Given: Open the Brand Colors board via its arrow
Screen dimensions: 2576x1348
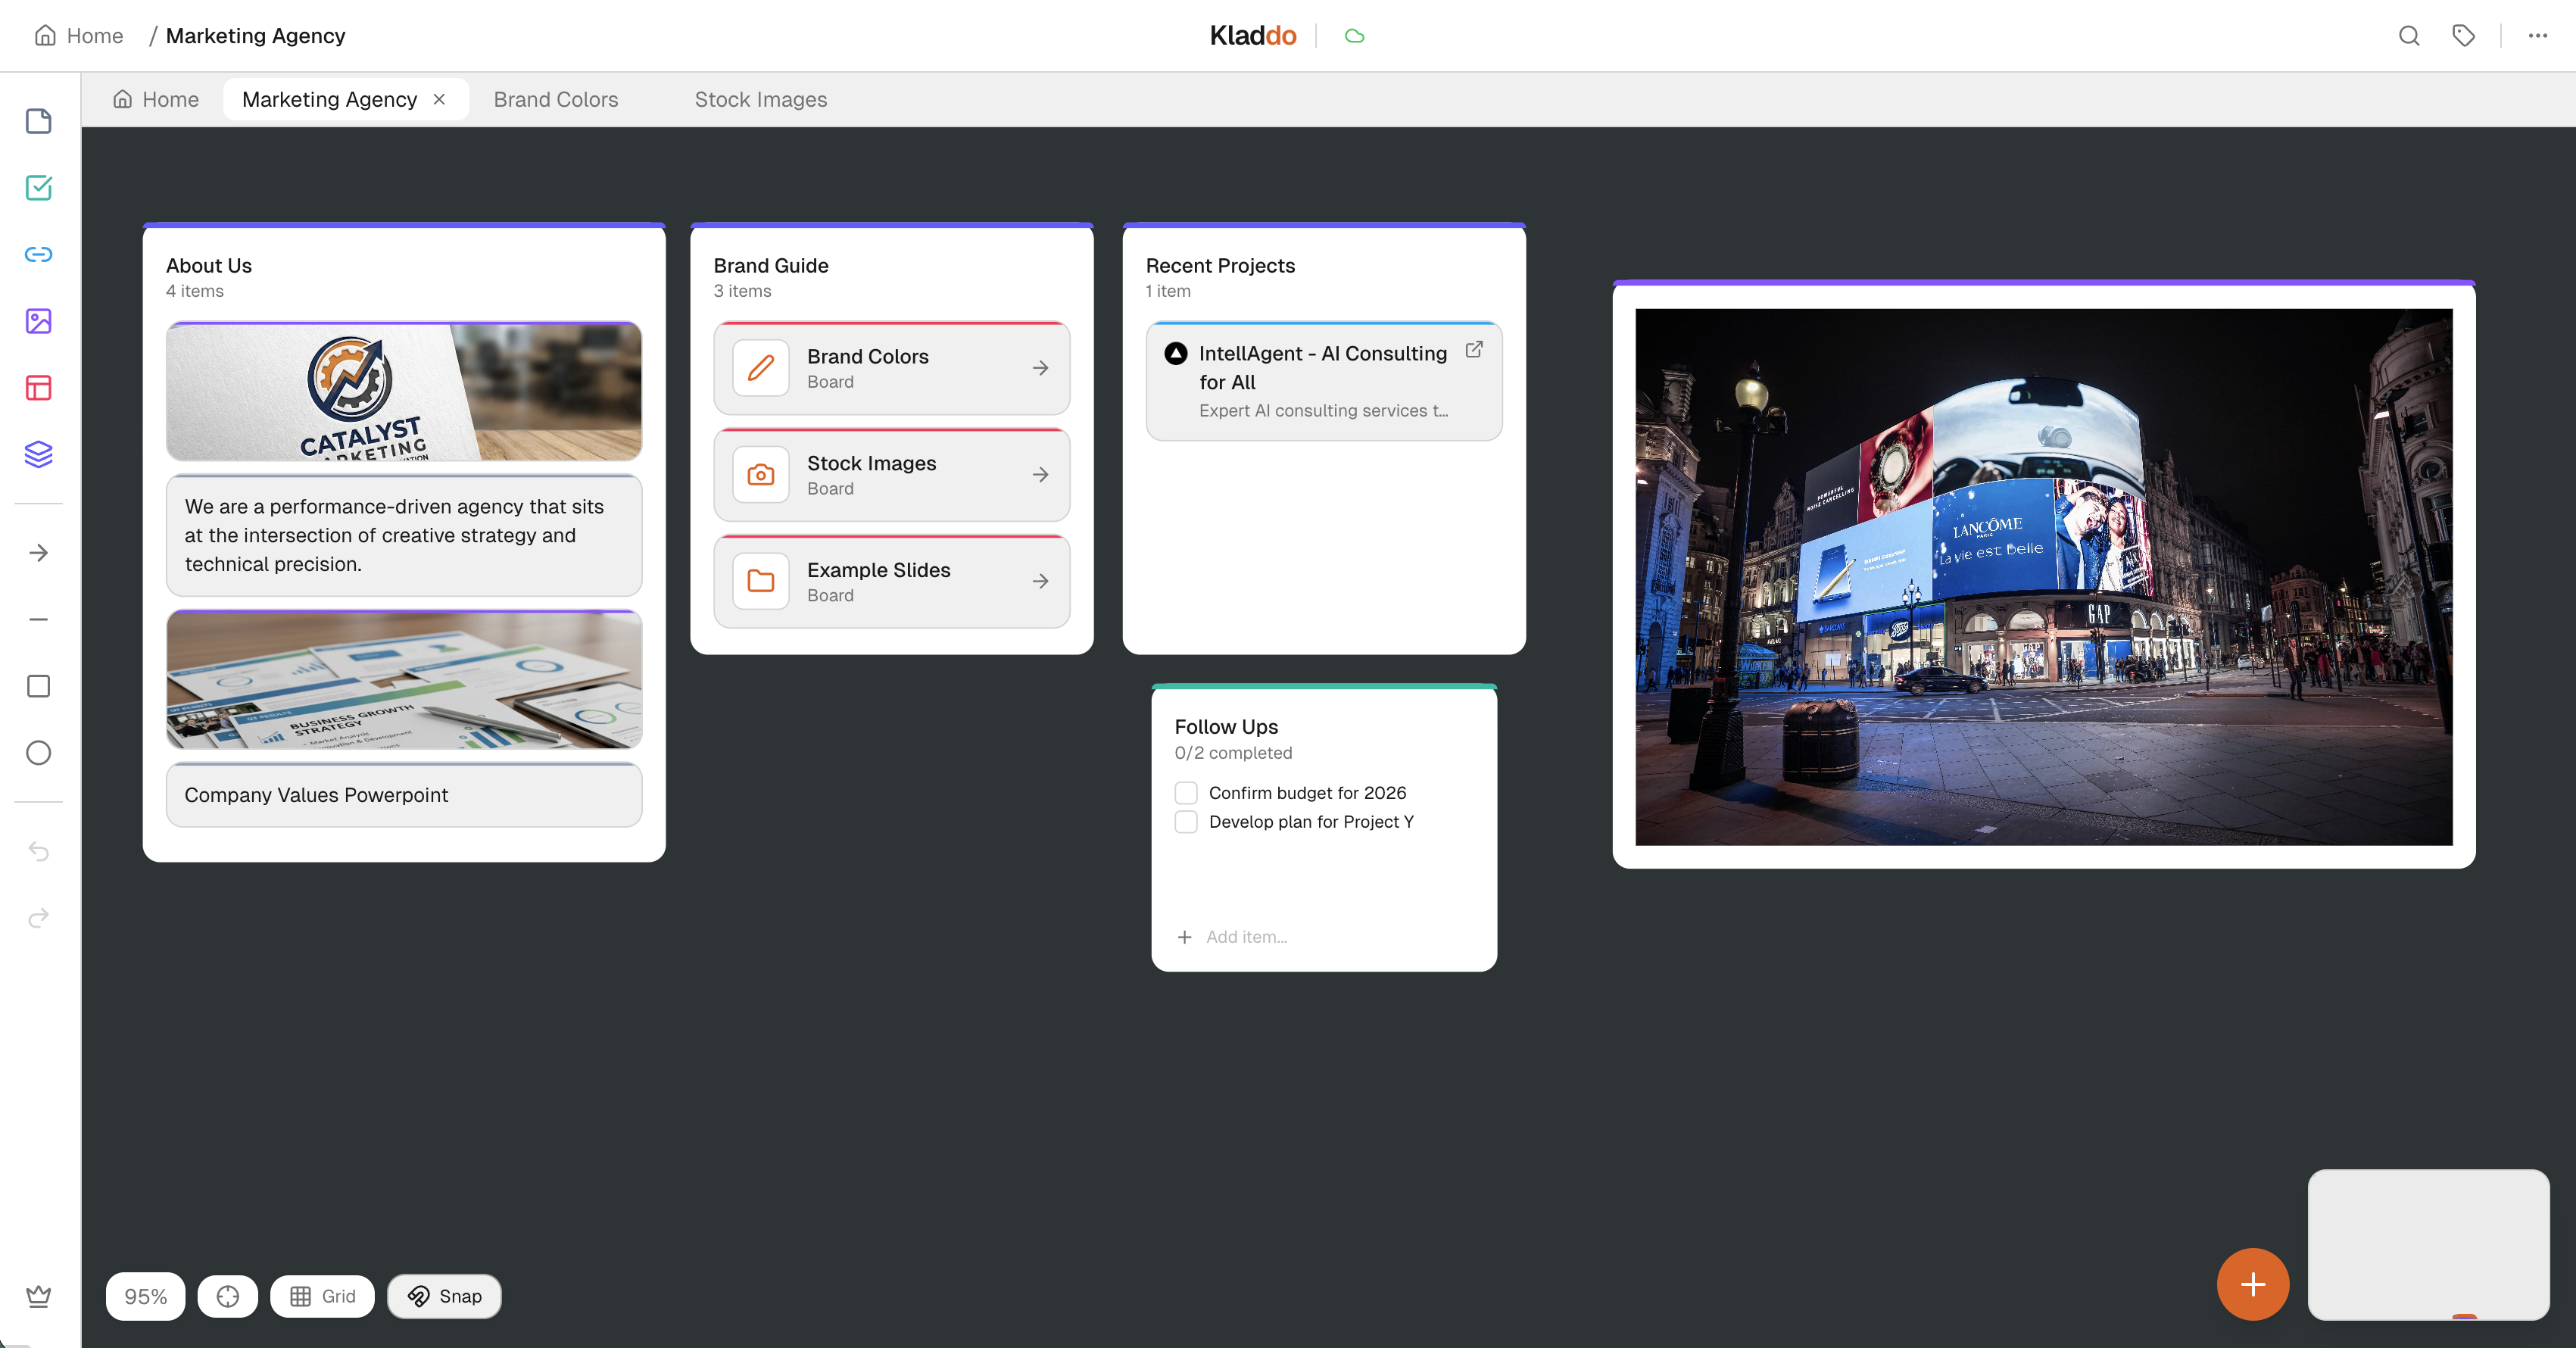Looking at the screenshot, I should (1041, 368).
